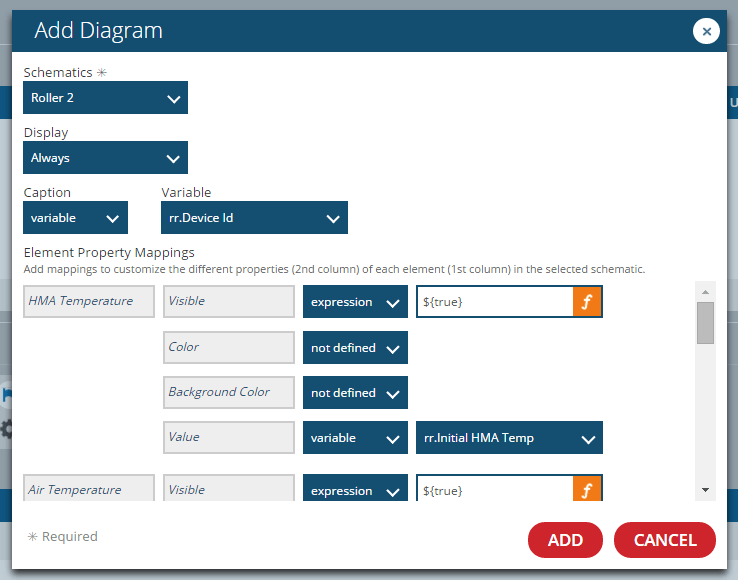
Task: Click the Value property field
Action: coord(229,437)
